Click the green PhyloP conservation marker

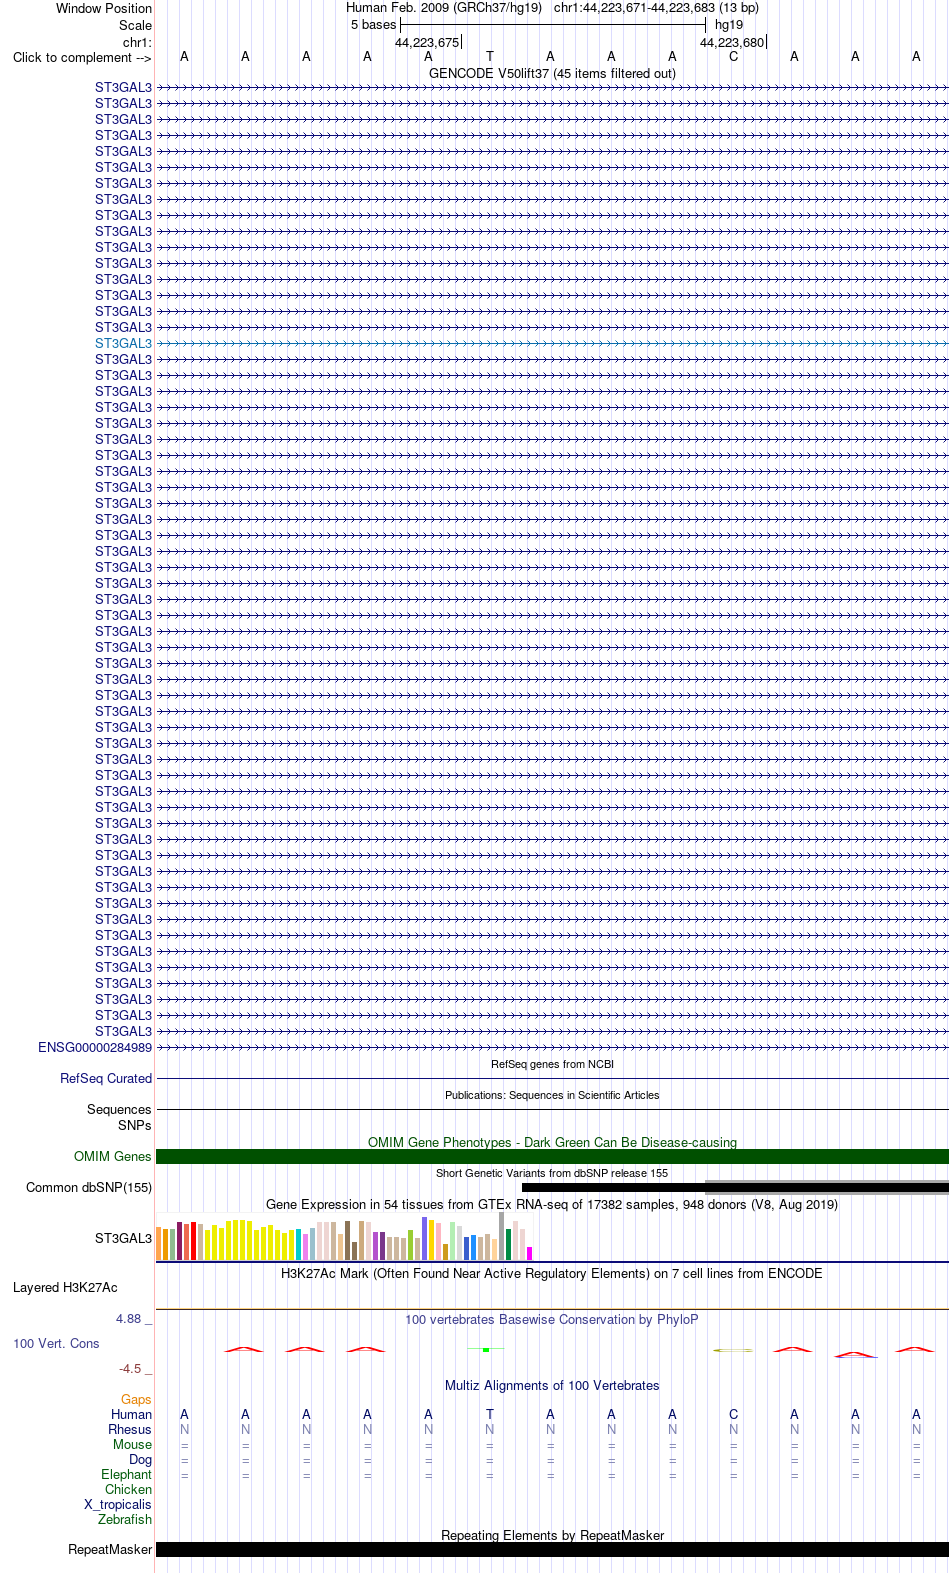(x=486, y=1349)
